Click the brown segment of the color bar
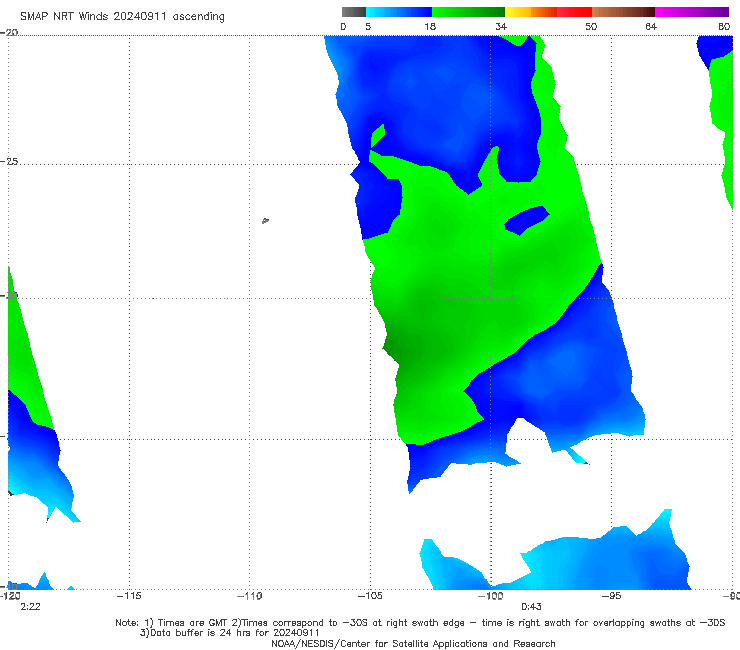 tap(623, 12)
